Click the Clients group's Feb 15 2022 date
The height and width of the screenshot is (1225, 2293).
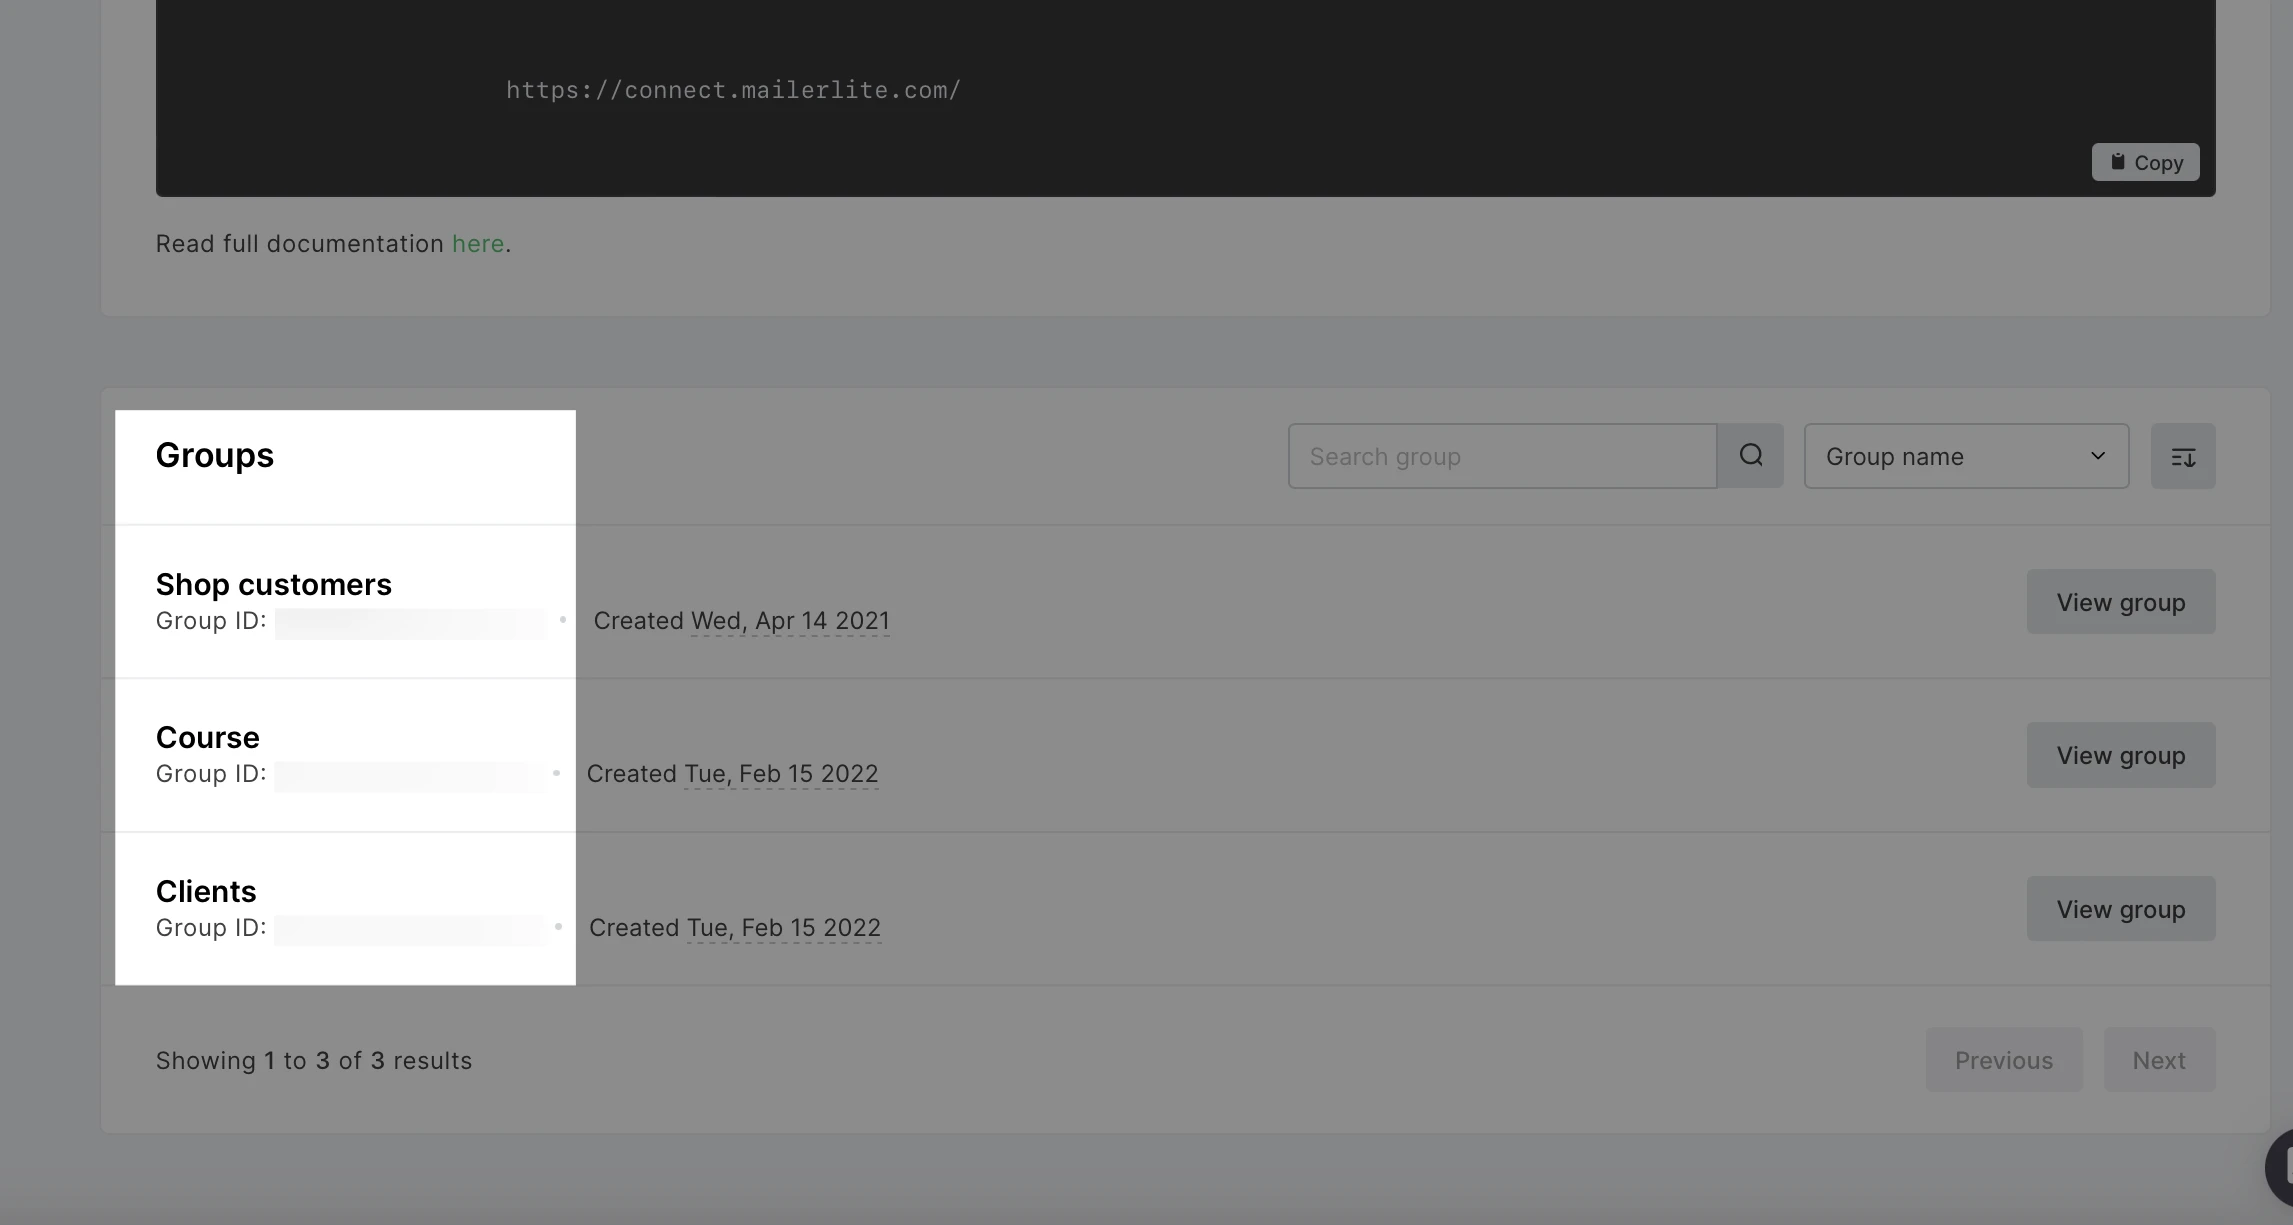[783, 928]
